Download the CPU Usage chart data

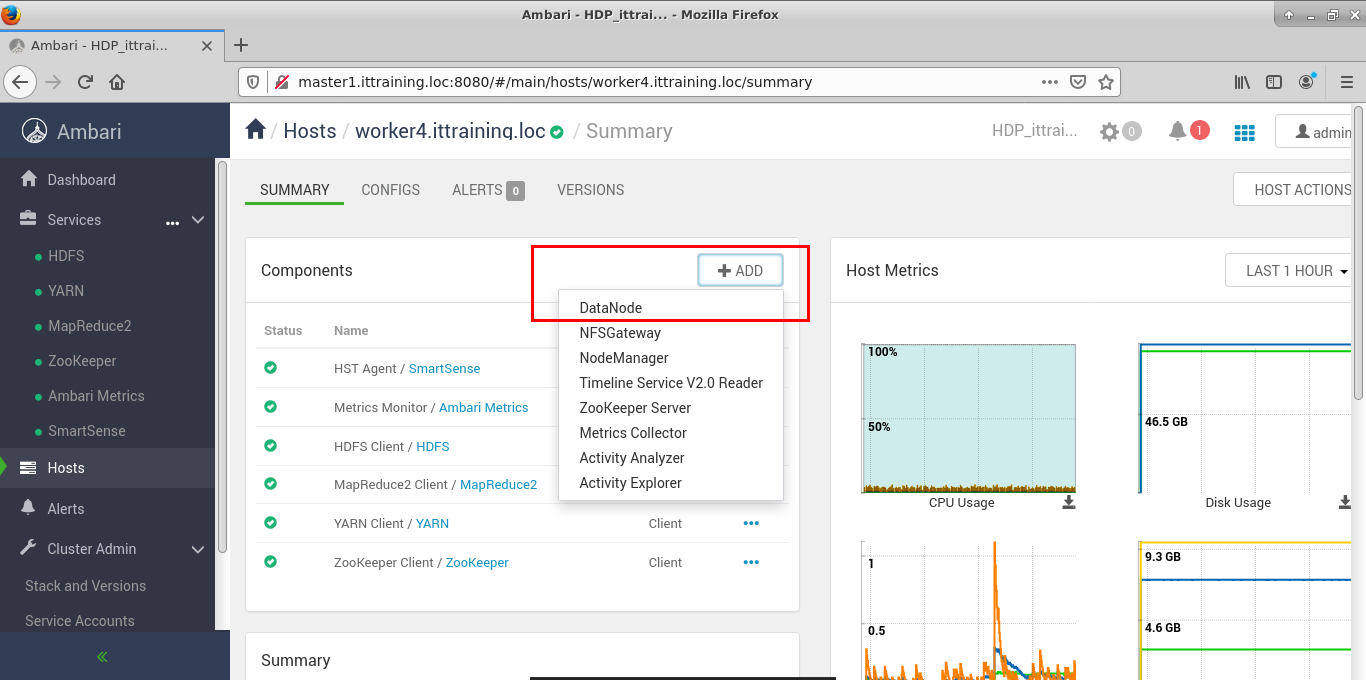tap(1069, 502)
